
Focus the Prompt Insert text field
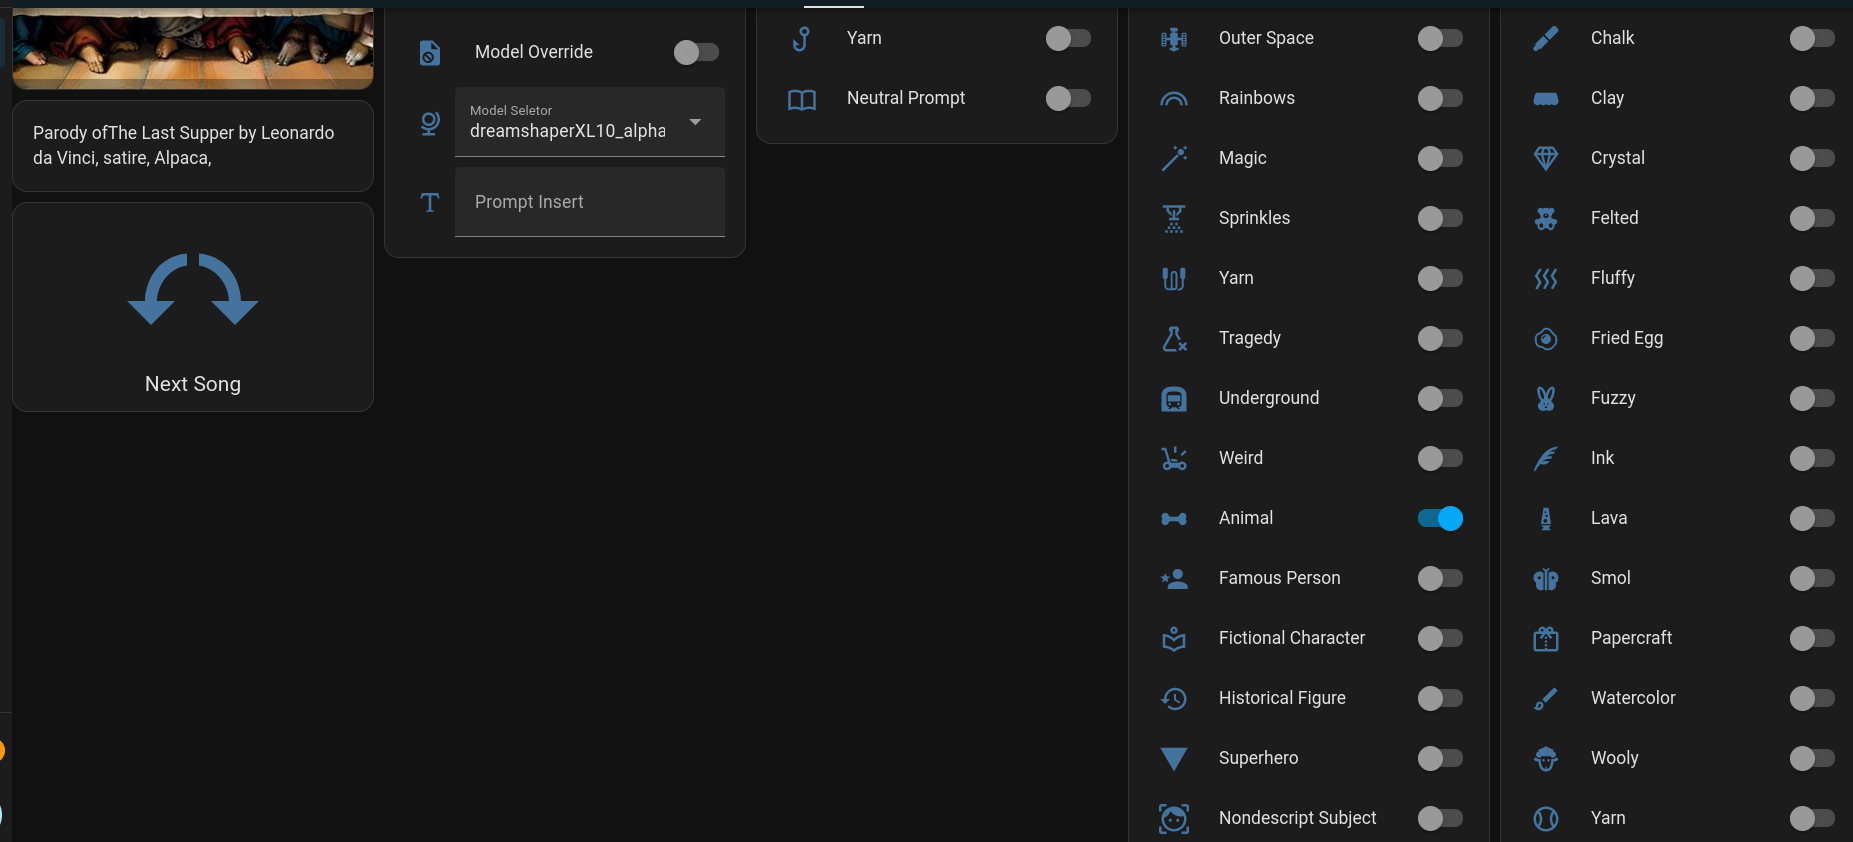pos(589,202)
